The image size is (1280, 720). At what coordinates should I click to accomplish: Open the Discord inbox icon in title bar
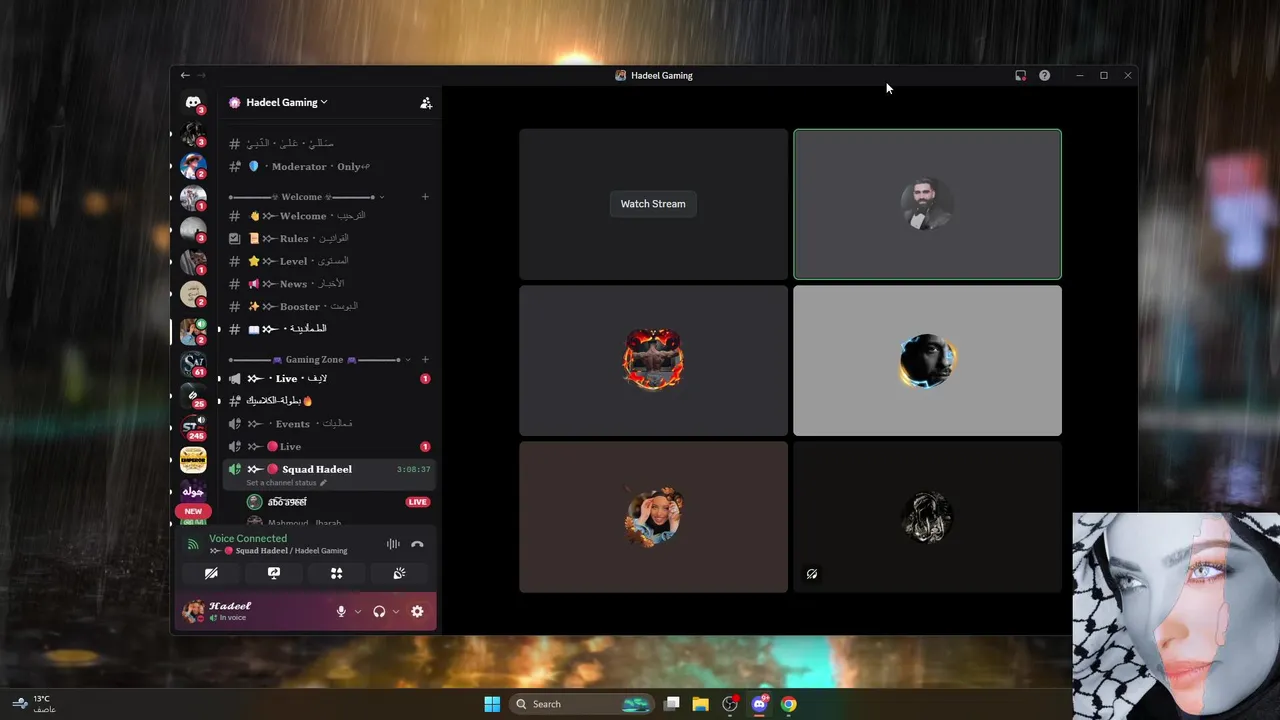click(1020, 75)
